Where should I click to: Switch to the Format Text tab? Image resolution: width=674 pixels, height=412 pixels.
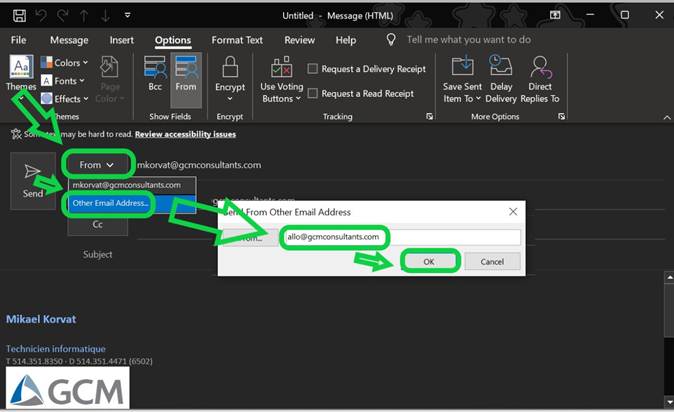(237, 40)
